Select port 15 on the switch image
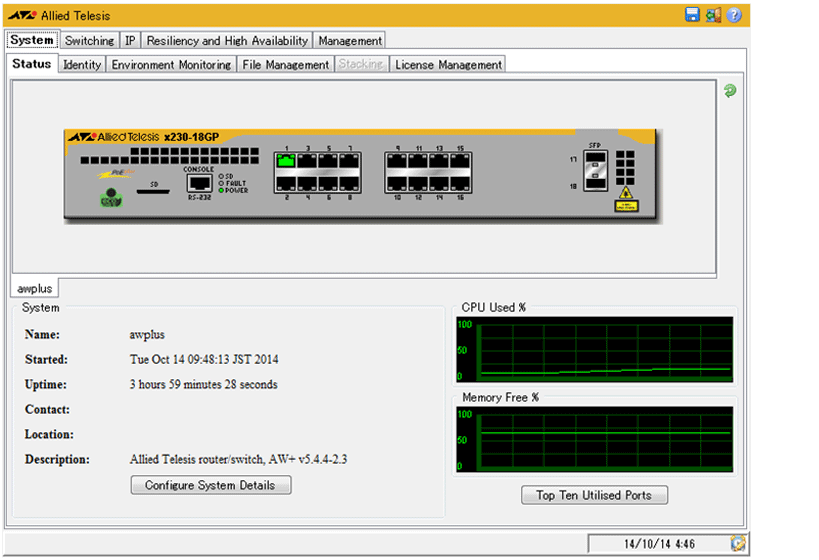This screenshot has height=560, width=819. (x=460, y=160)
